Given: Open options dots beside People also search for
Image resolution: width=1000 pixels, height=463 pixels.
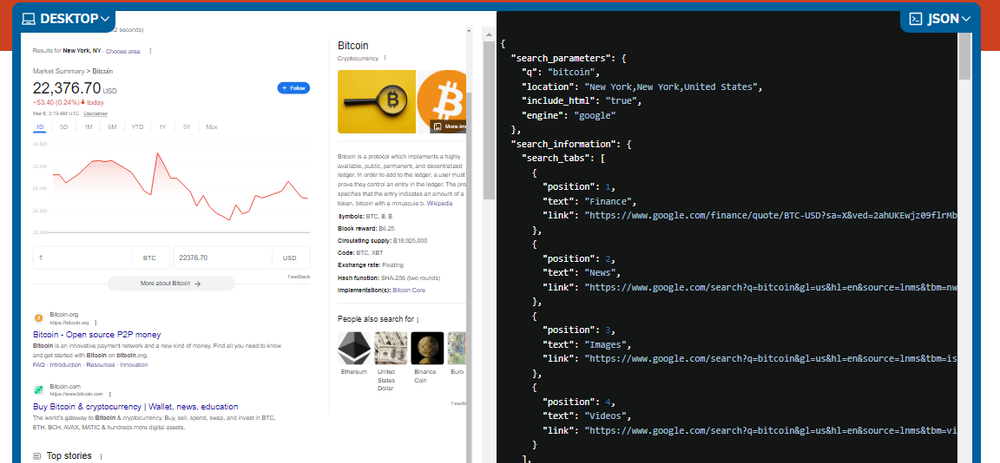Looking at the screenshot, I should (x=418, y=320).
